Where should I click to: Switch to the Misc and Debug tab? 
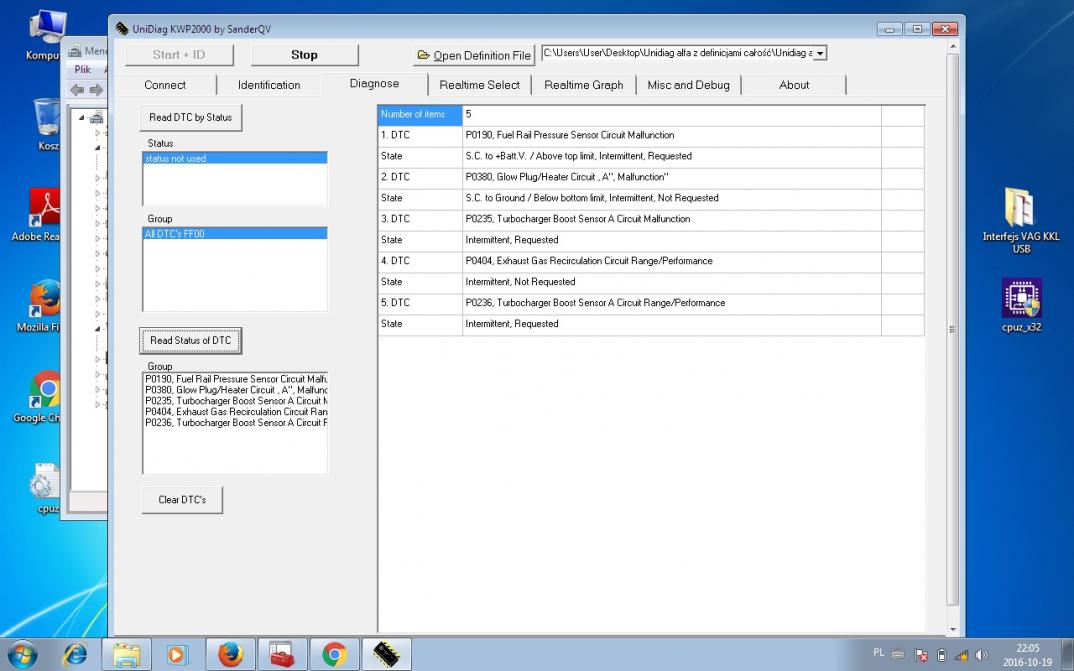pos(688,85)
